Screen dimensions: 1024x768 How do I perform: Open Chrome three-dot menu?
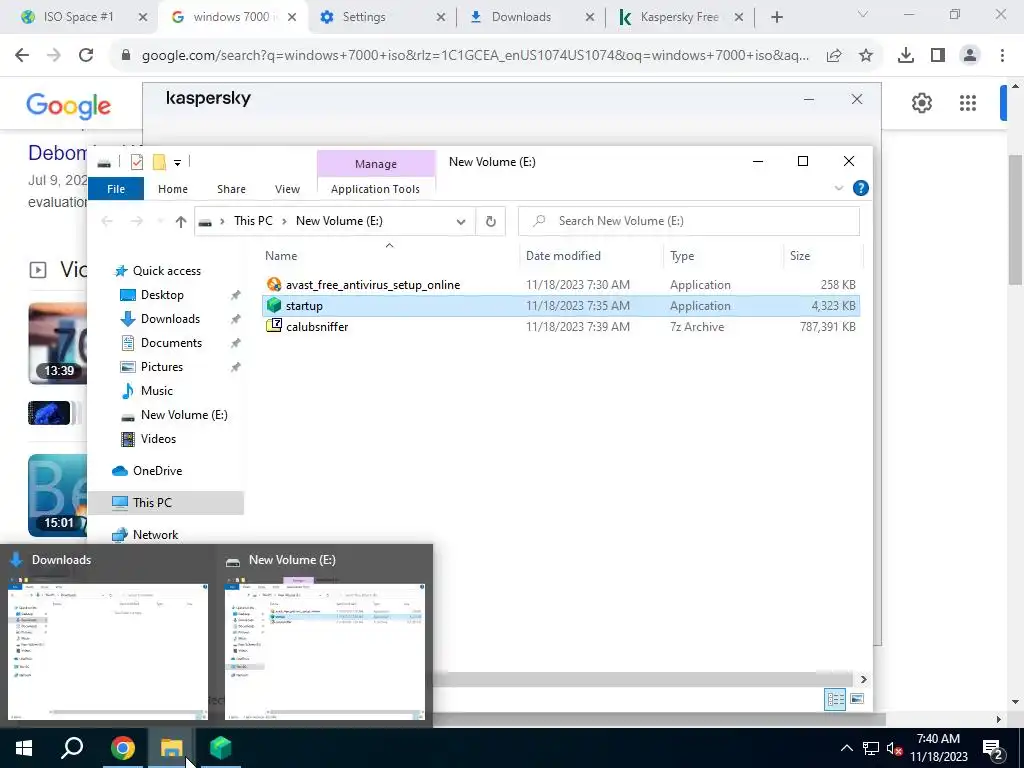[1002, 56]
